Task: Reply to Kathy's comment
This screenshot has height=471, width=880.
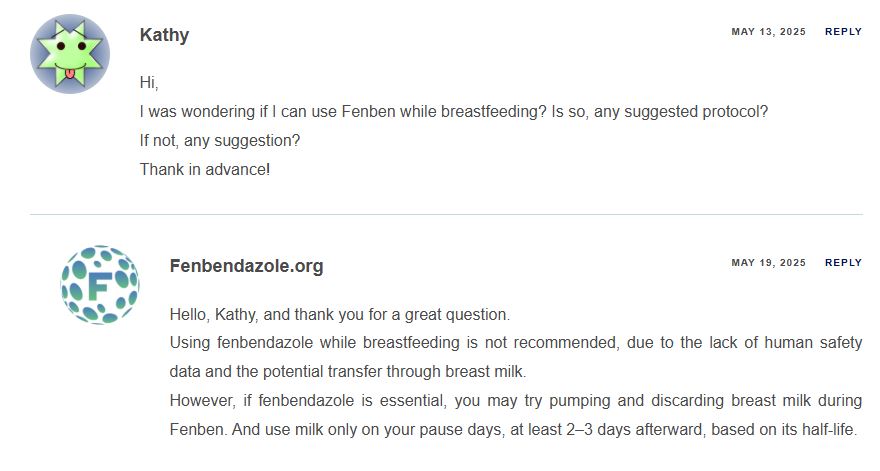Action: coord(843,32)
